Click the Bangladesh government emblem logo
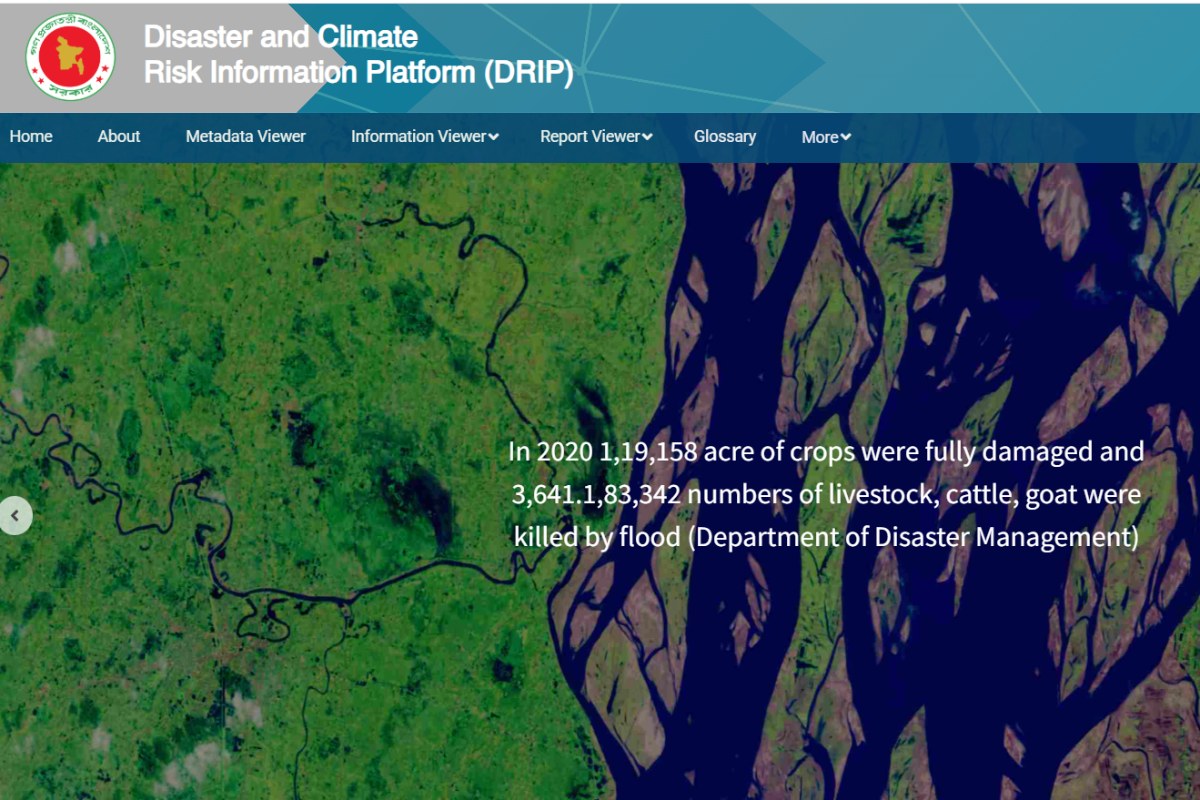 (x=70, y=56)
